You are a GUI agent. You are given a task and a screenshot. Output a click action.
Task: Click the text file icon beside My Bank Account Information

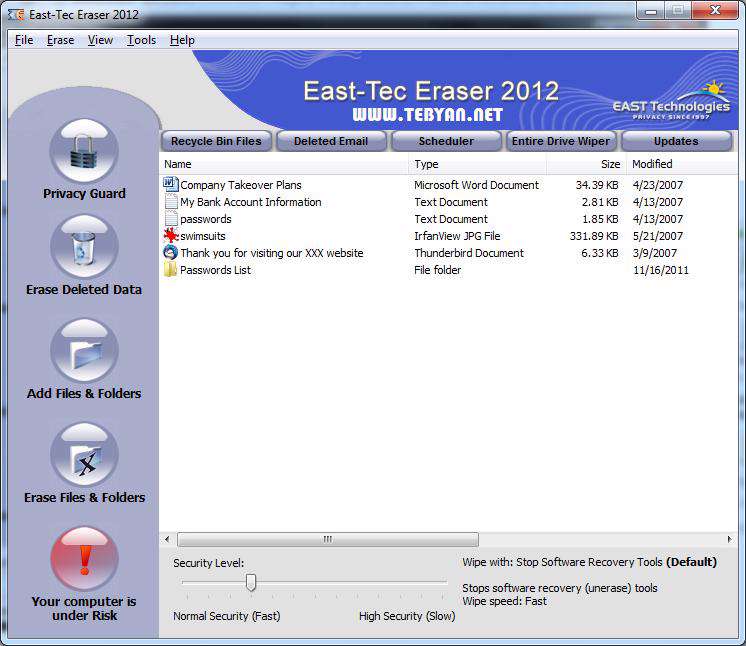170,202
